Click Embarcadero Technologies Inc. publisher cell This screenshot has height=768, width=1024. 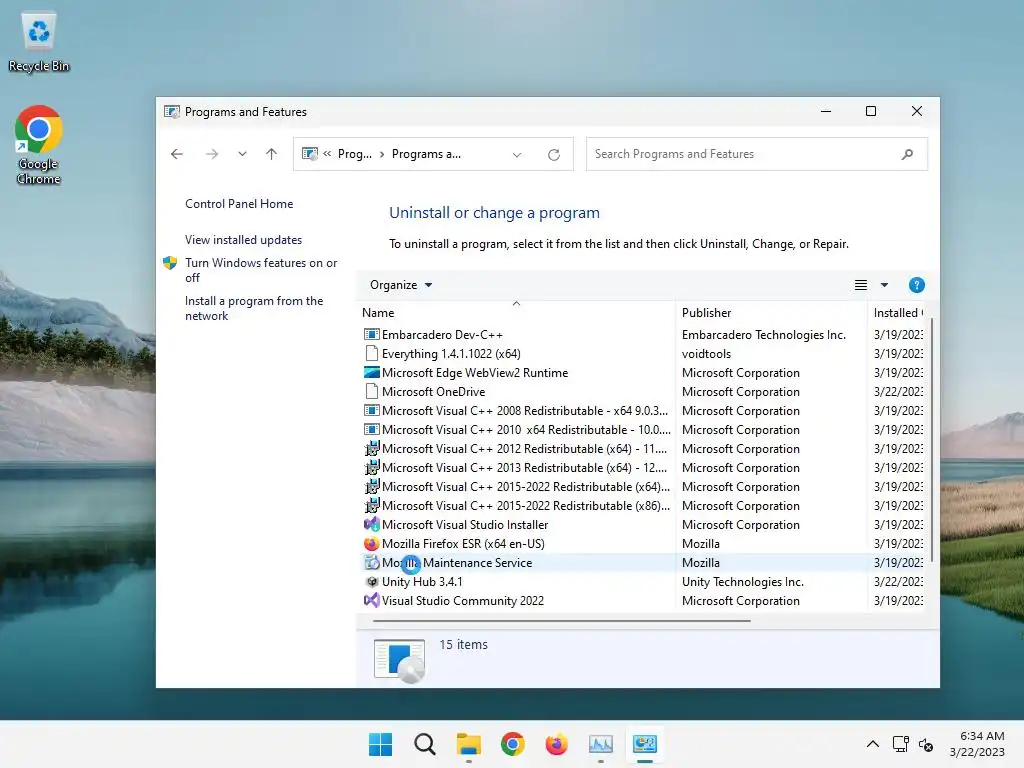click(763, 334)
